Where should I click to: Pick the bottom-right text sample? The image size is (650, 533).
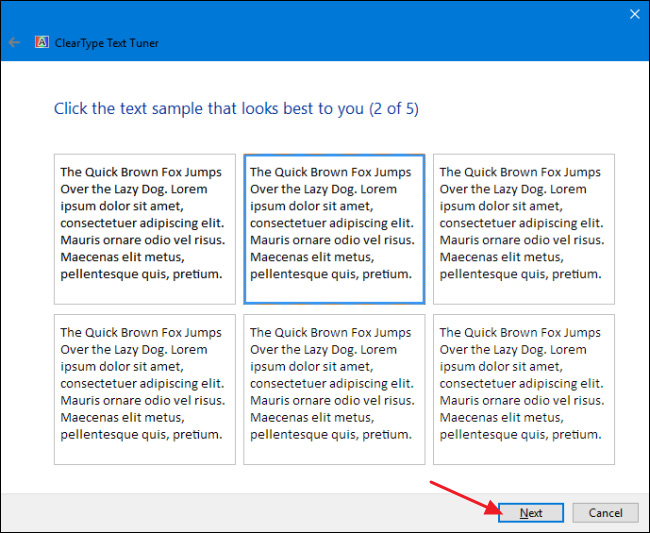523,389
